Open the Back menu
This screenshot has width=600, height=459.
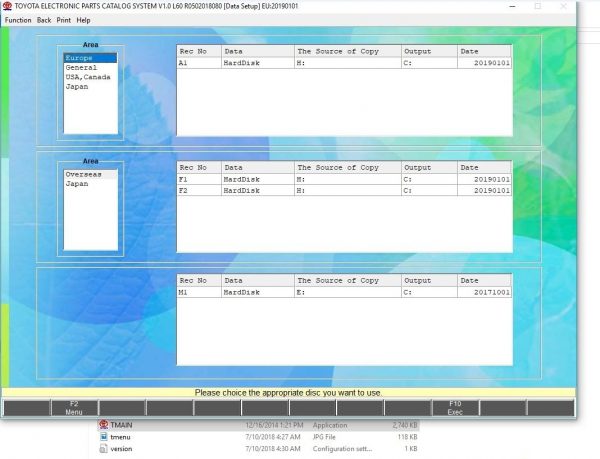[44, 20]
